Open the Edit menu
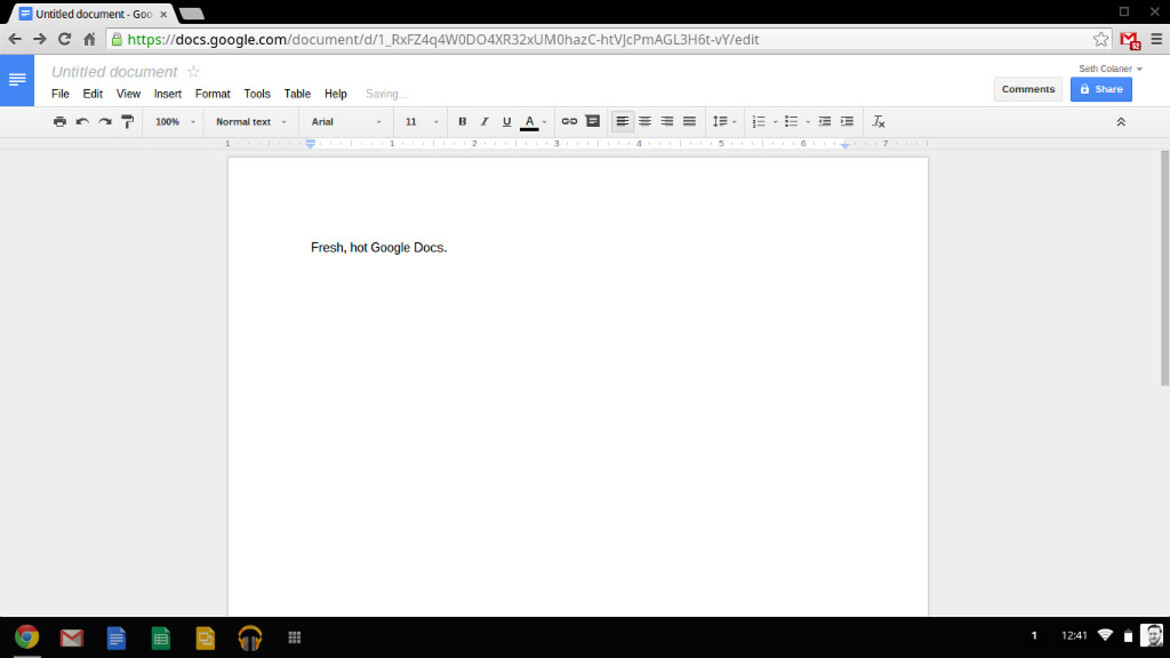 click(x=93, y=94)
